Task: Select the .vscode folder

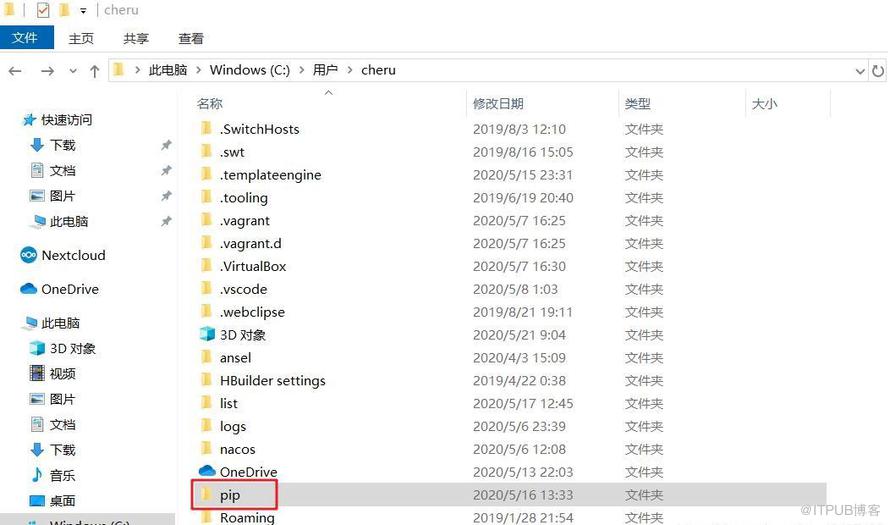Action: click(244, 289)
